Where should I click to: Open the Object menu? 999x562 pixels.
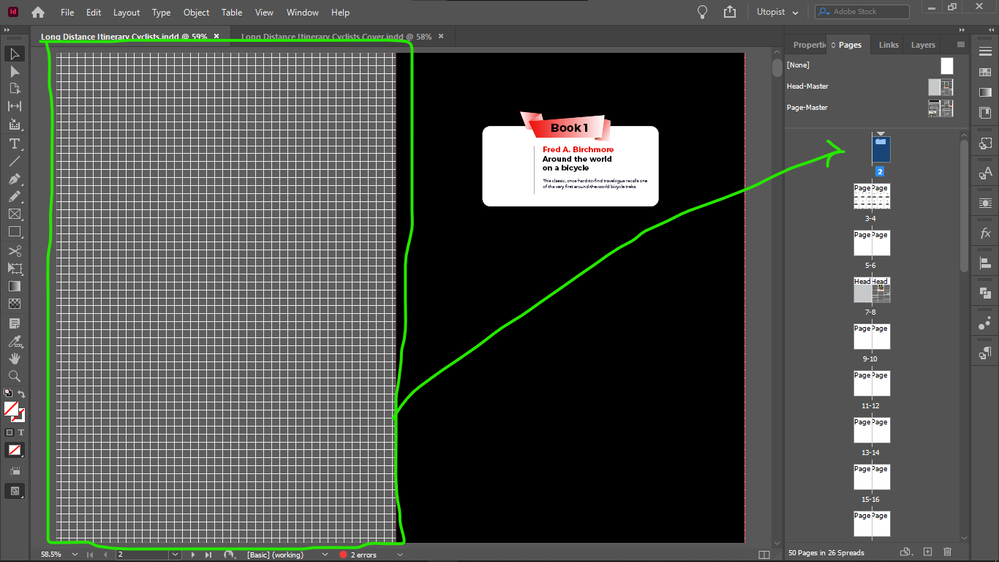[x=196, y=12]
